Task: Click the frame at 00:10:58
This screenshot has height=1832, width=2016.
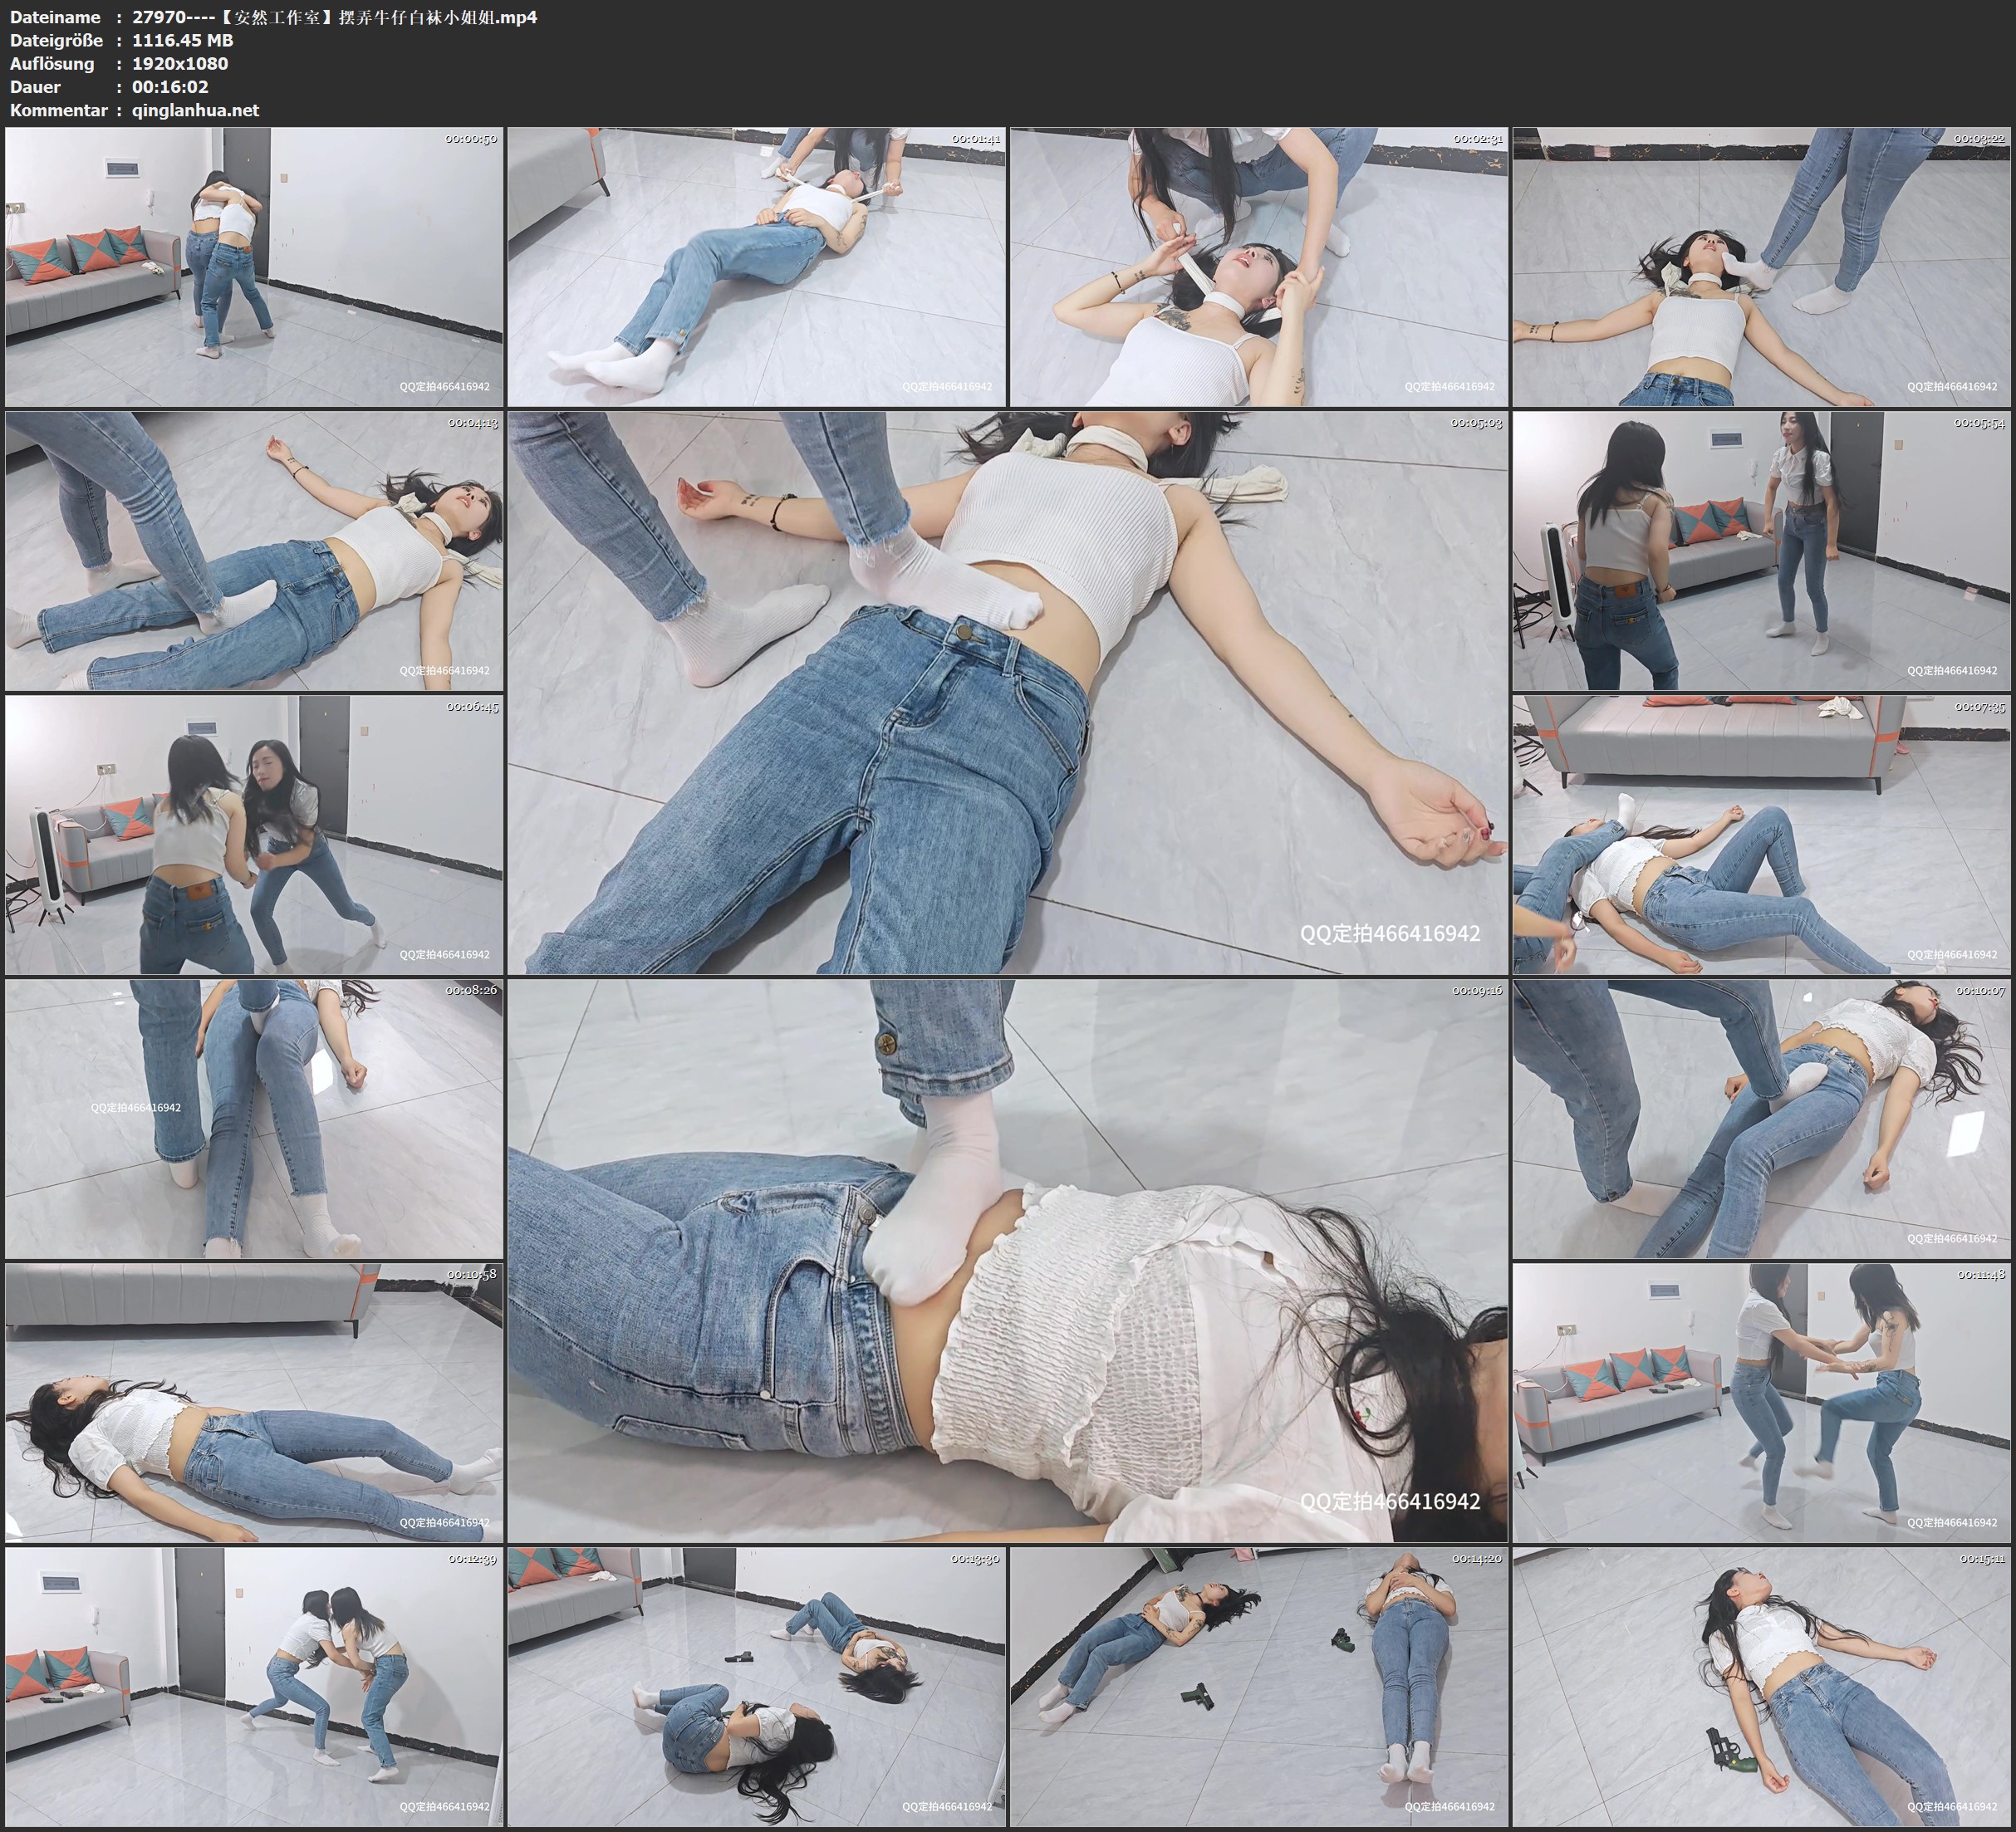Action: point(254,1403)
